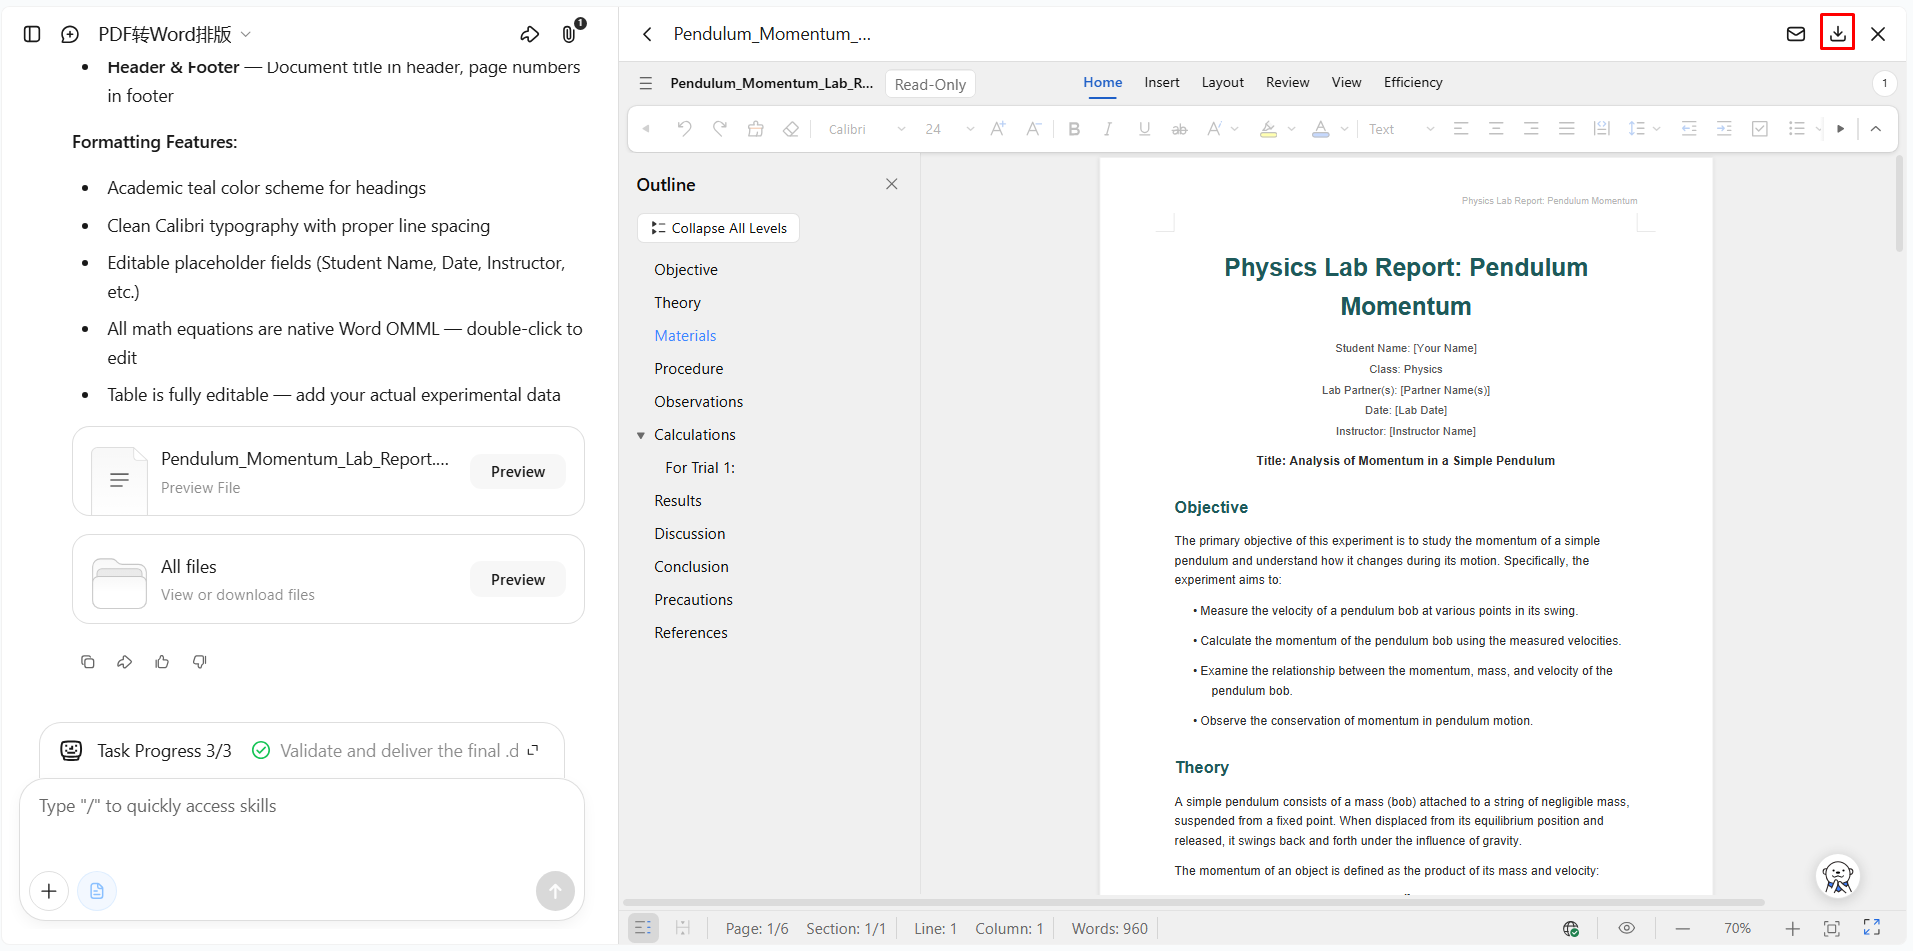
Task: Toggle underline formatting
Action: (x=1145, y=129)
